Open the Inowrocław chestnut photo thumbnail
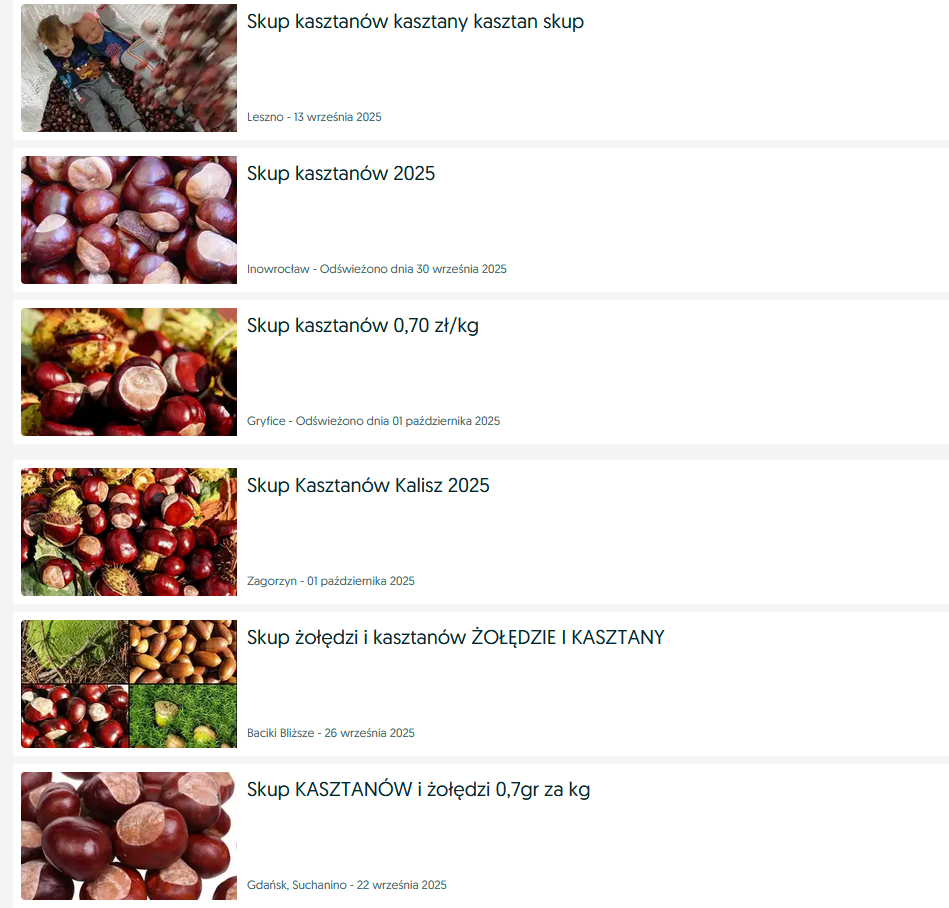The width and height of the screenshot is (949, 908). click(x=129, y=220)
